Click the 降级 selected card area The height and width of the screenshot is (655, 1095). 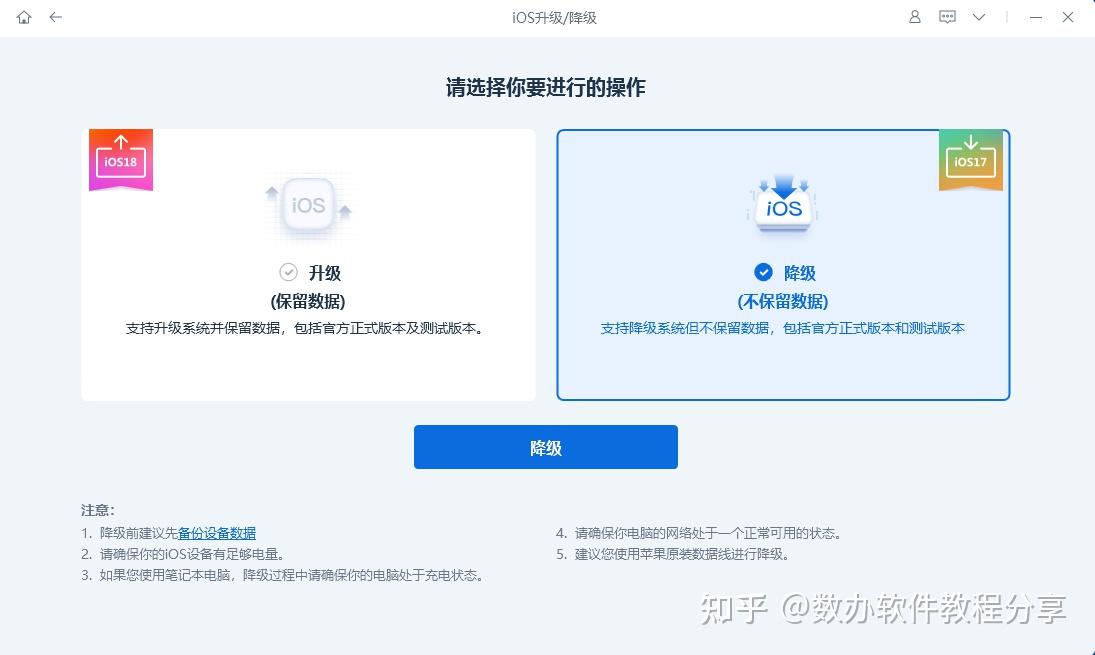tap(783, 264)
